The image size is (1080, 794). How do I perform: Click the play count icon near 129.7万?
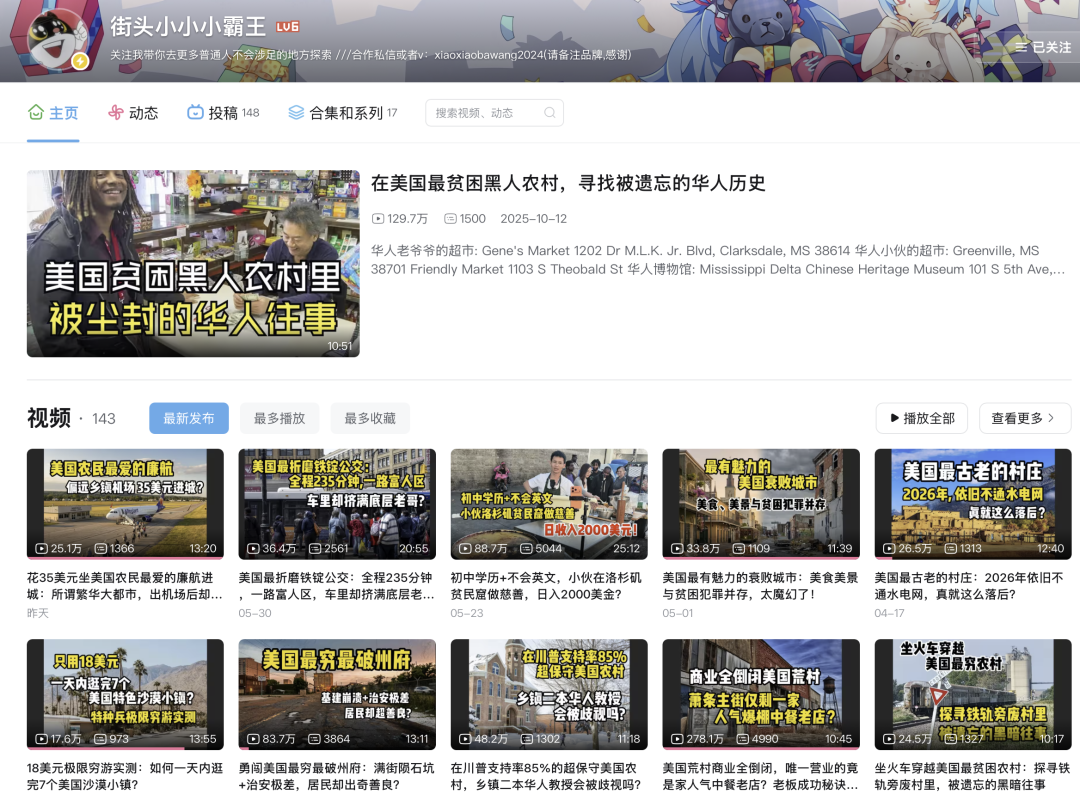(x=377, y=219)
